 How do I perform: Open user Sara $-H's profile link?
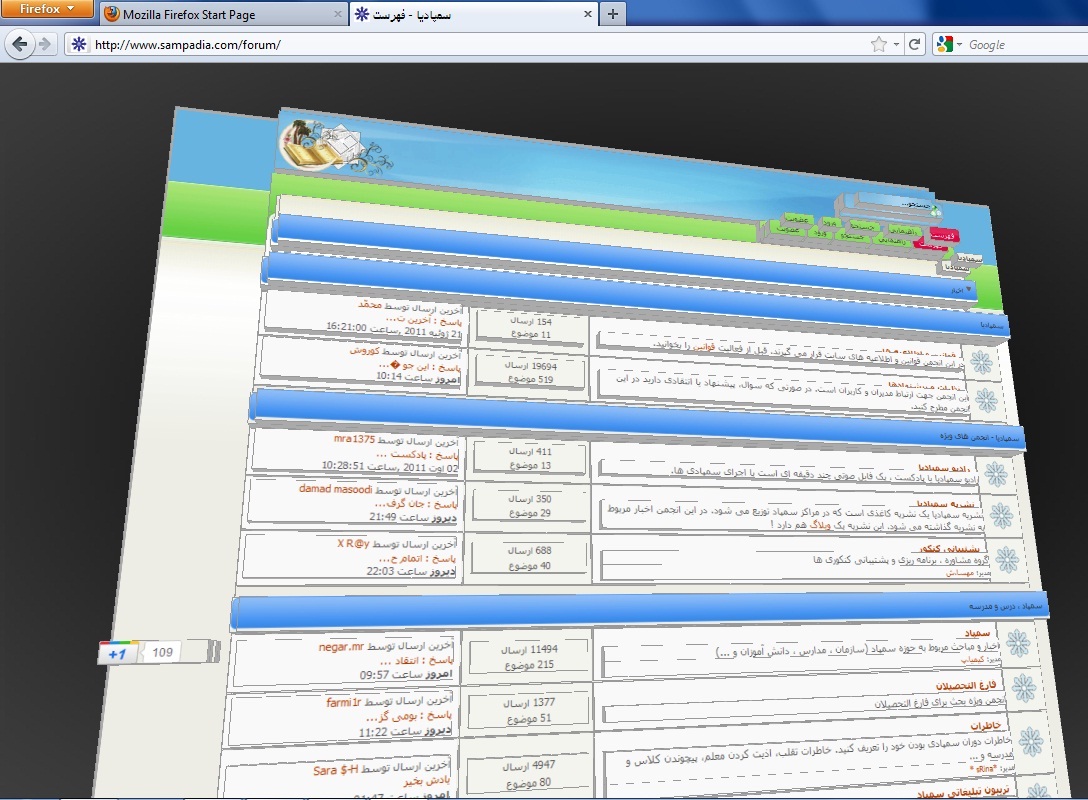coord(335,770)
